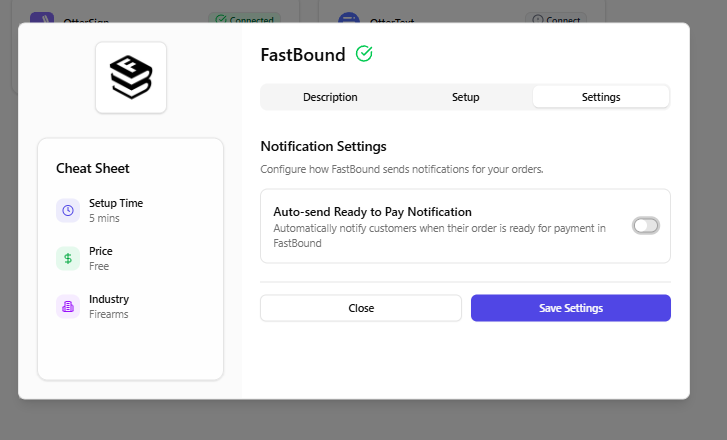Click the Firearms industry value text
The width and height of the screenshot is (727, 440).
[109, 314]
